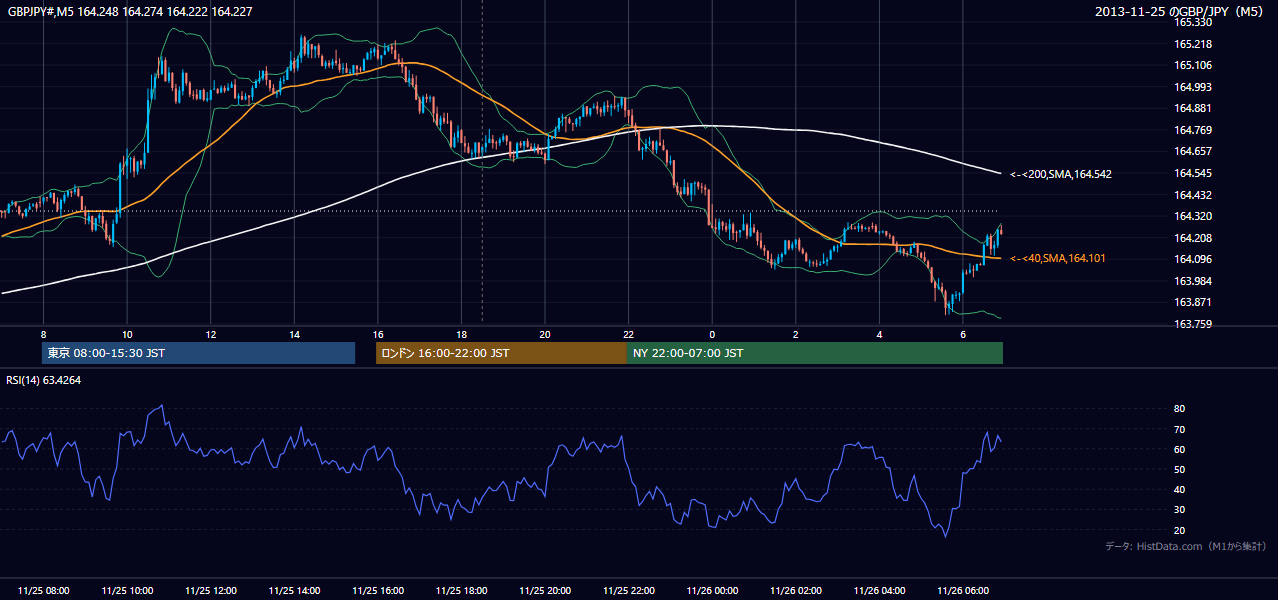This screenshot has width=1278, height=600.
Task: Click RSI scale value 40
Action: coord(1179,489)
